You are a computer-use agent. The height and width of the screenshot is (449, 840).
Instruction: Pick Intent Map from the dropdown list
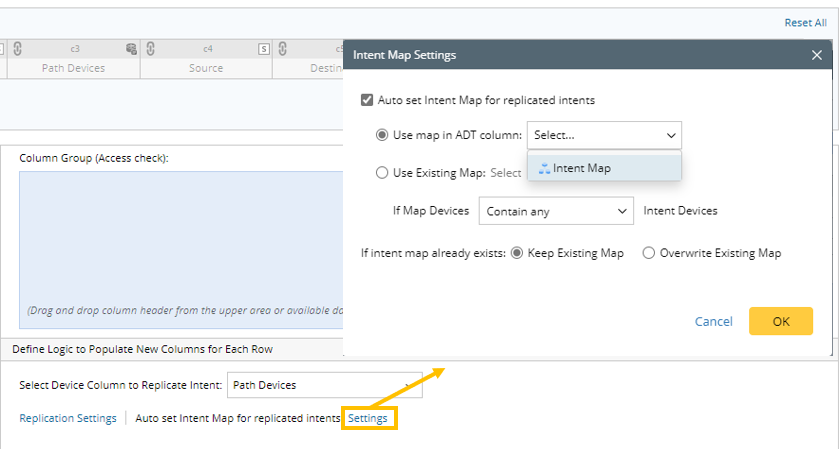point(581,168)
